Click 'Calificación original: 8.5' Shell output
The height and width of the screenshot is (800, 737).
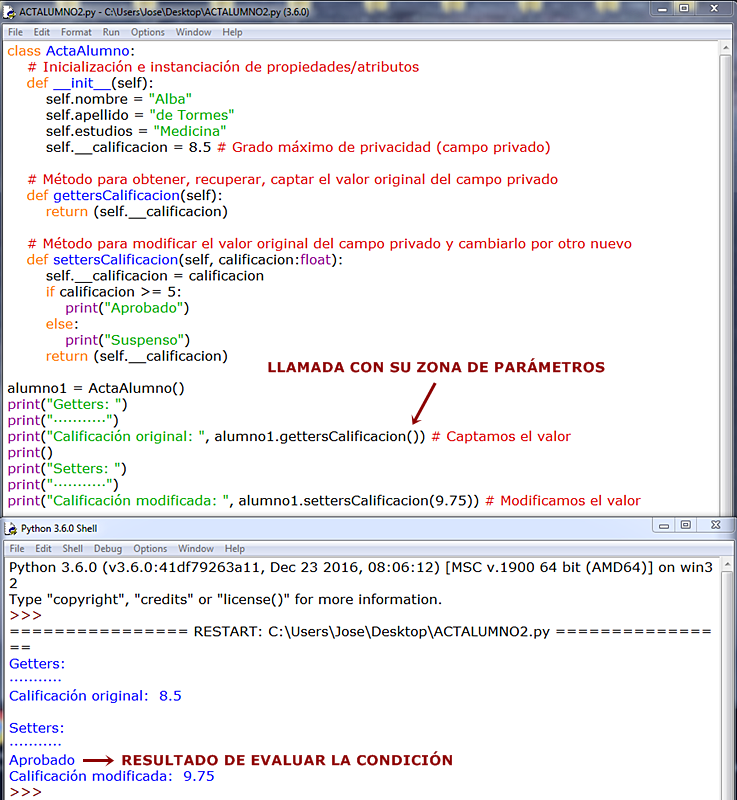pyautogui.click(x=95, y=696)
